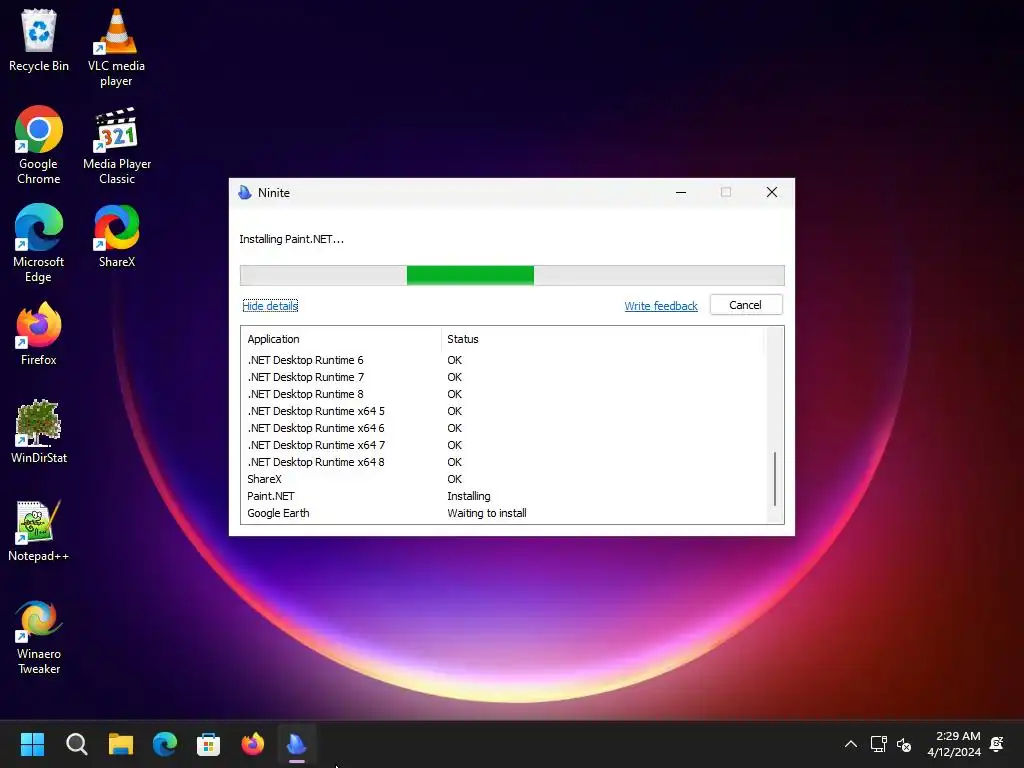This screenshot has height=768, width=1024.
Task: Open the Write feedback link
Action: tap(661, 306)
